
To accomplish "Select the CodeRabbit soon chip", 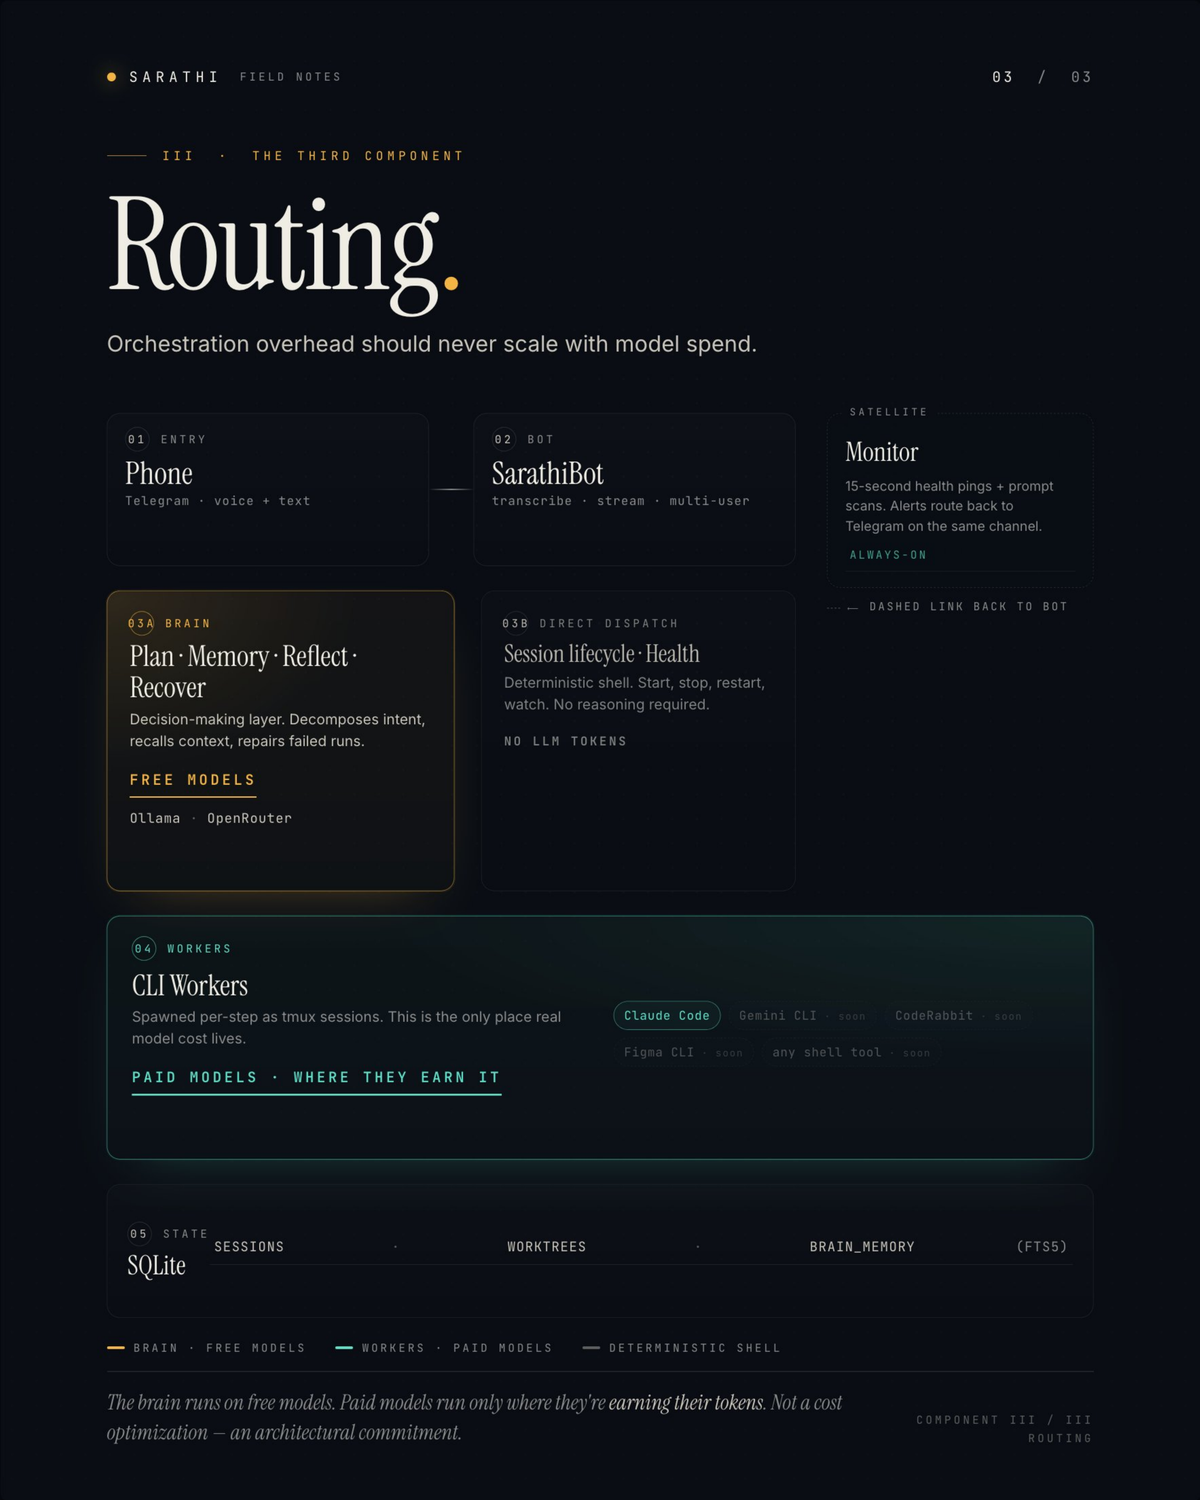I will click(958, 1016).
